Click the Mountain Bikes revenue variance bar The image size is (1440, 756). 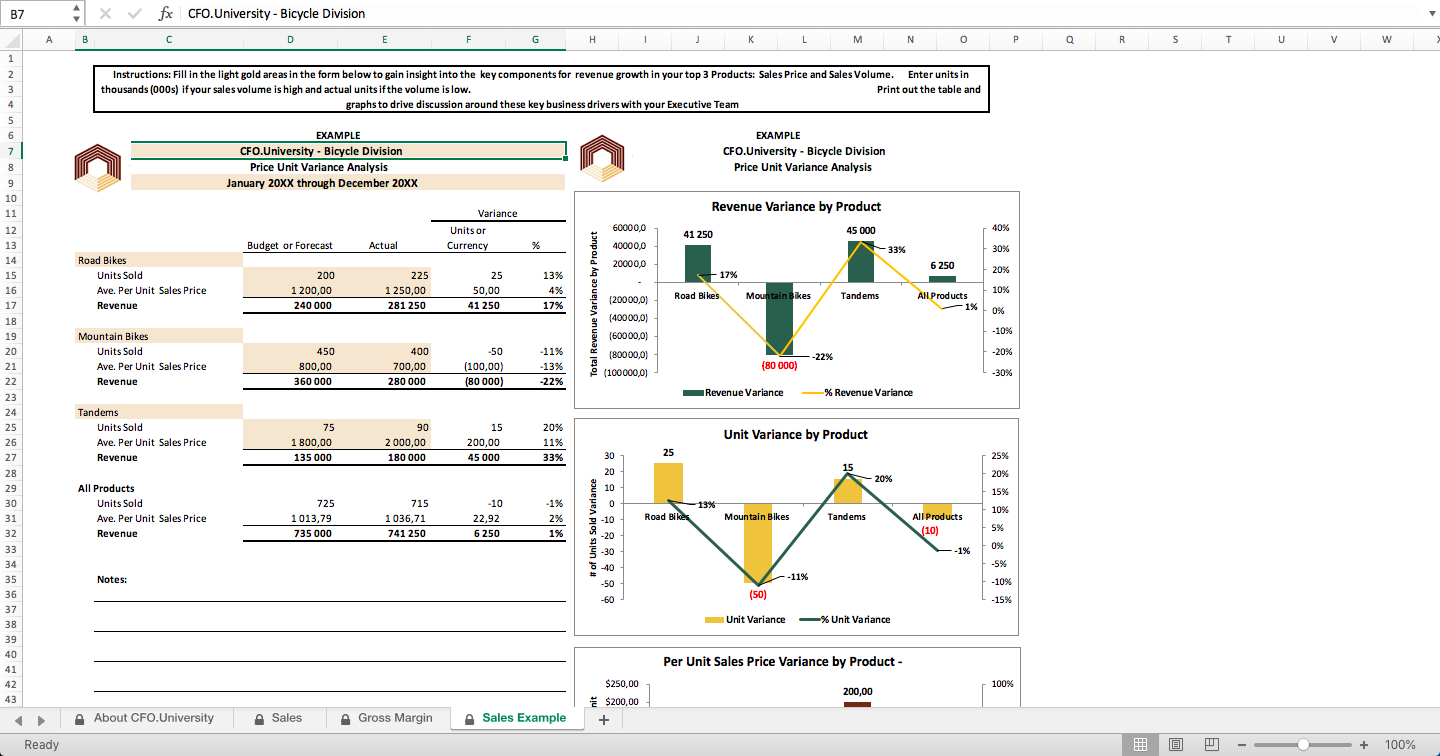click(x=779, y=319)
